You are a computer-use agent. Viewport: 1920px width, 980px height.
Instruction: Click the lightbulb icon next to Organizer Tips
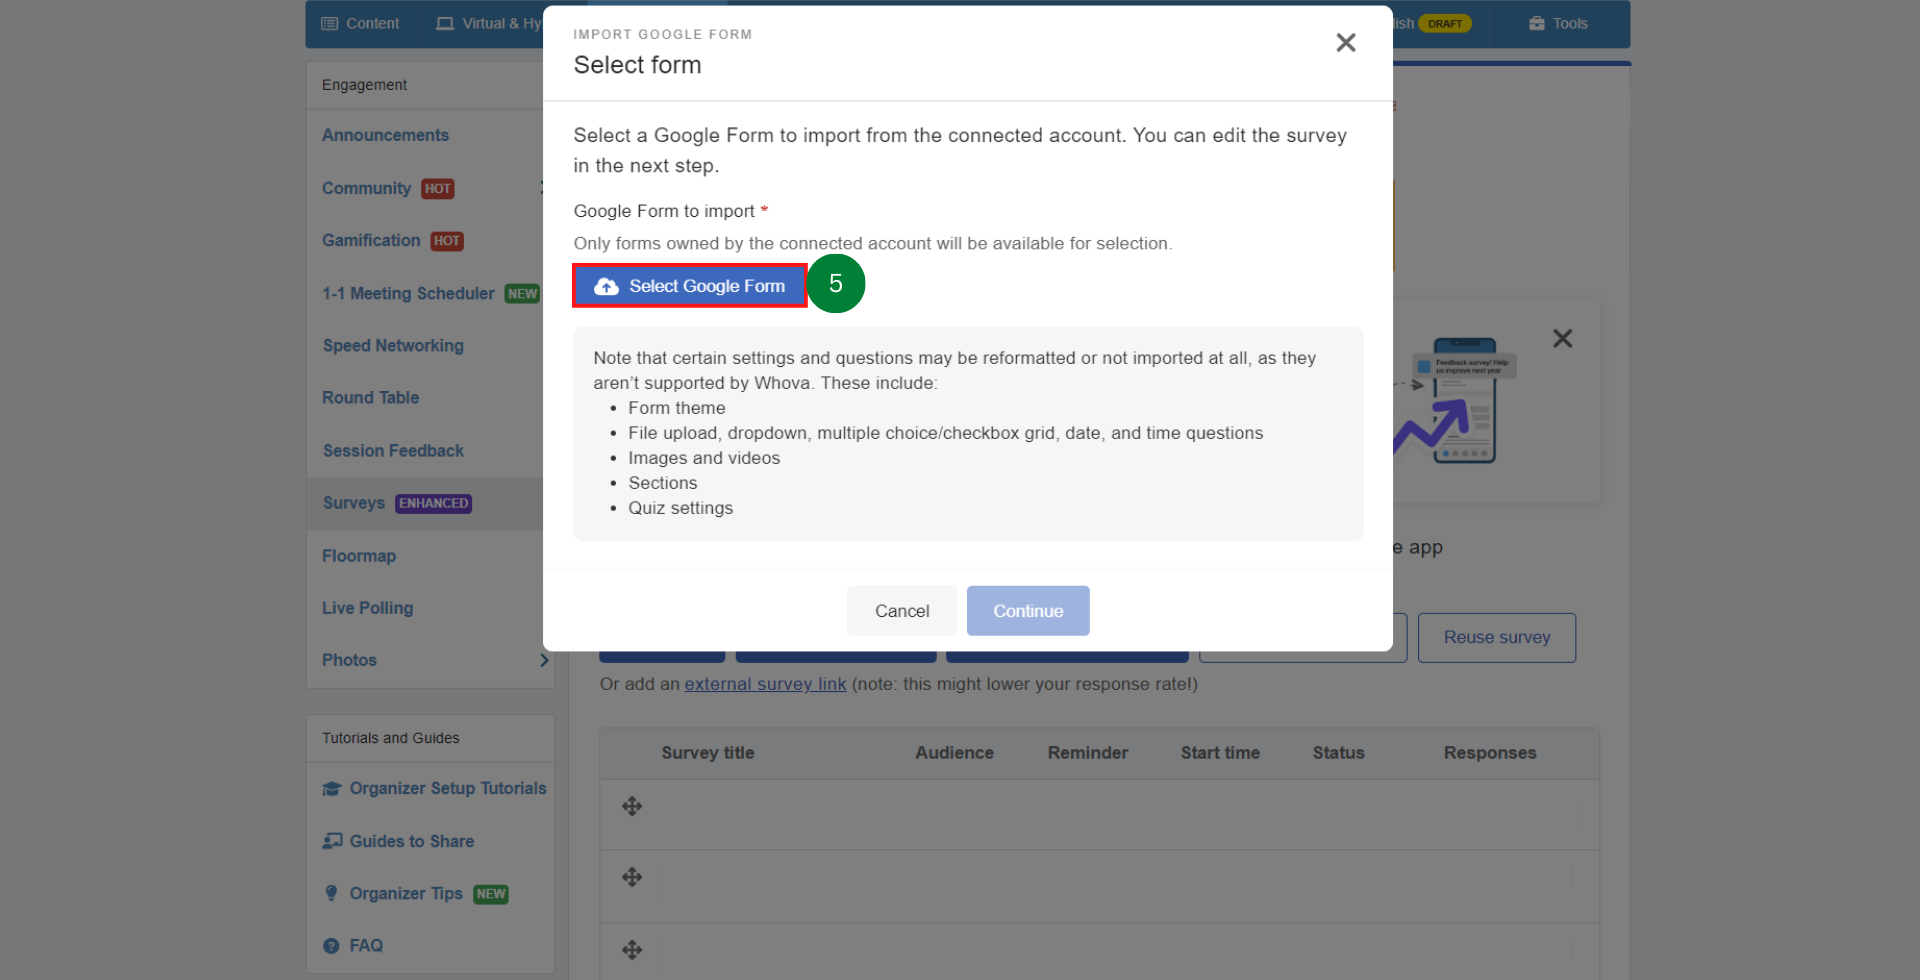point(332,893)
